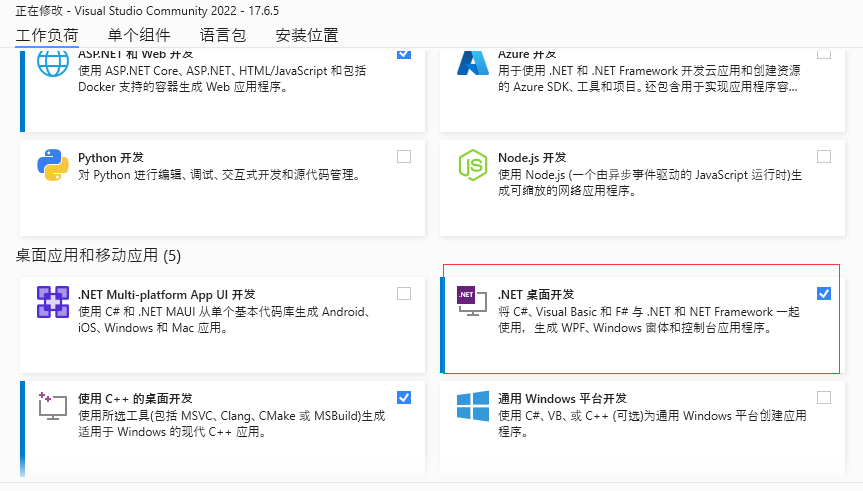Switch to the 单个组件 tab
The image size is (863, 491).
pos(139,35)
